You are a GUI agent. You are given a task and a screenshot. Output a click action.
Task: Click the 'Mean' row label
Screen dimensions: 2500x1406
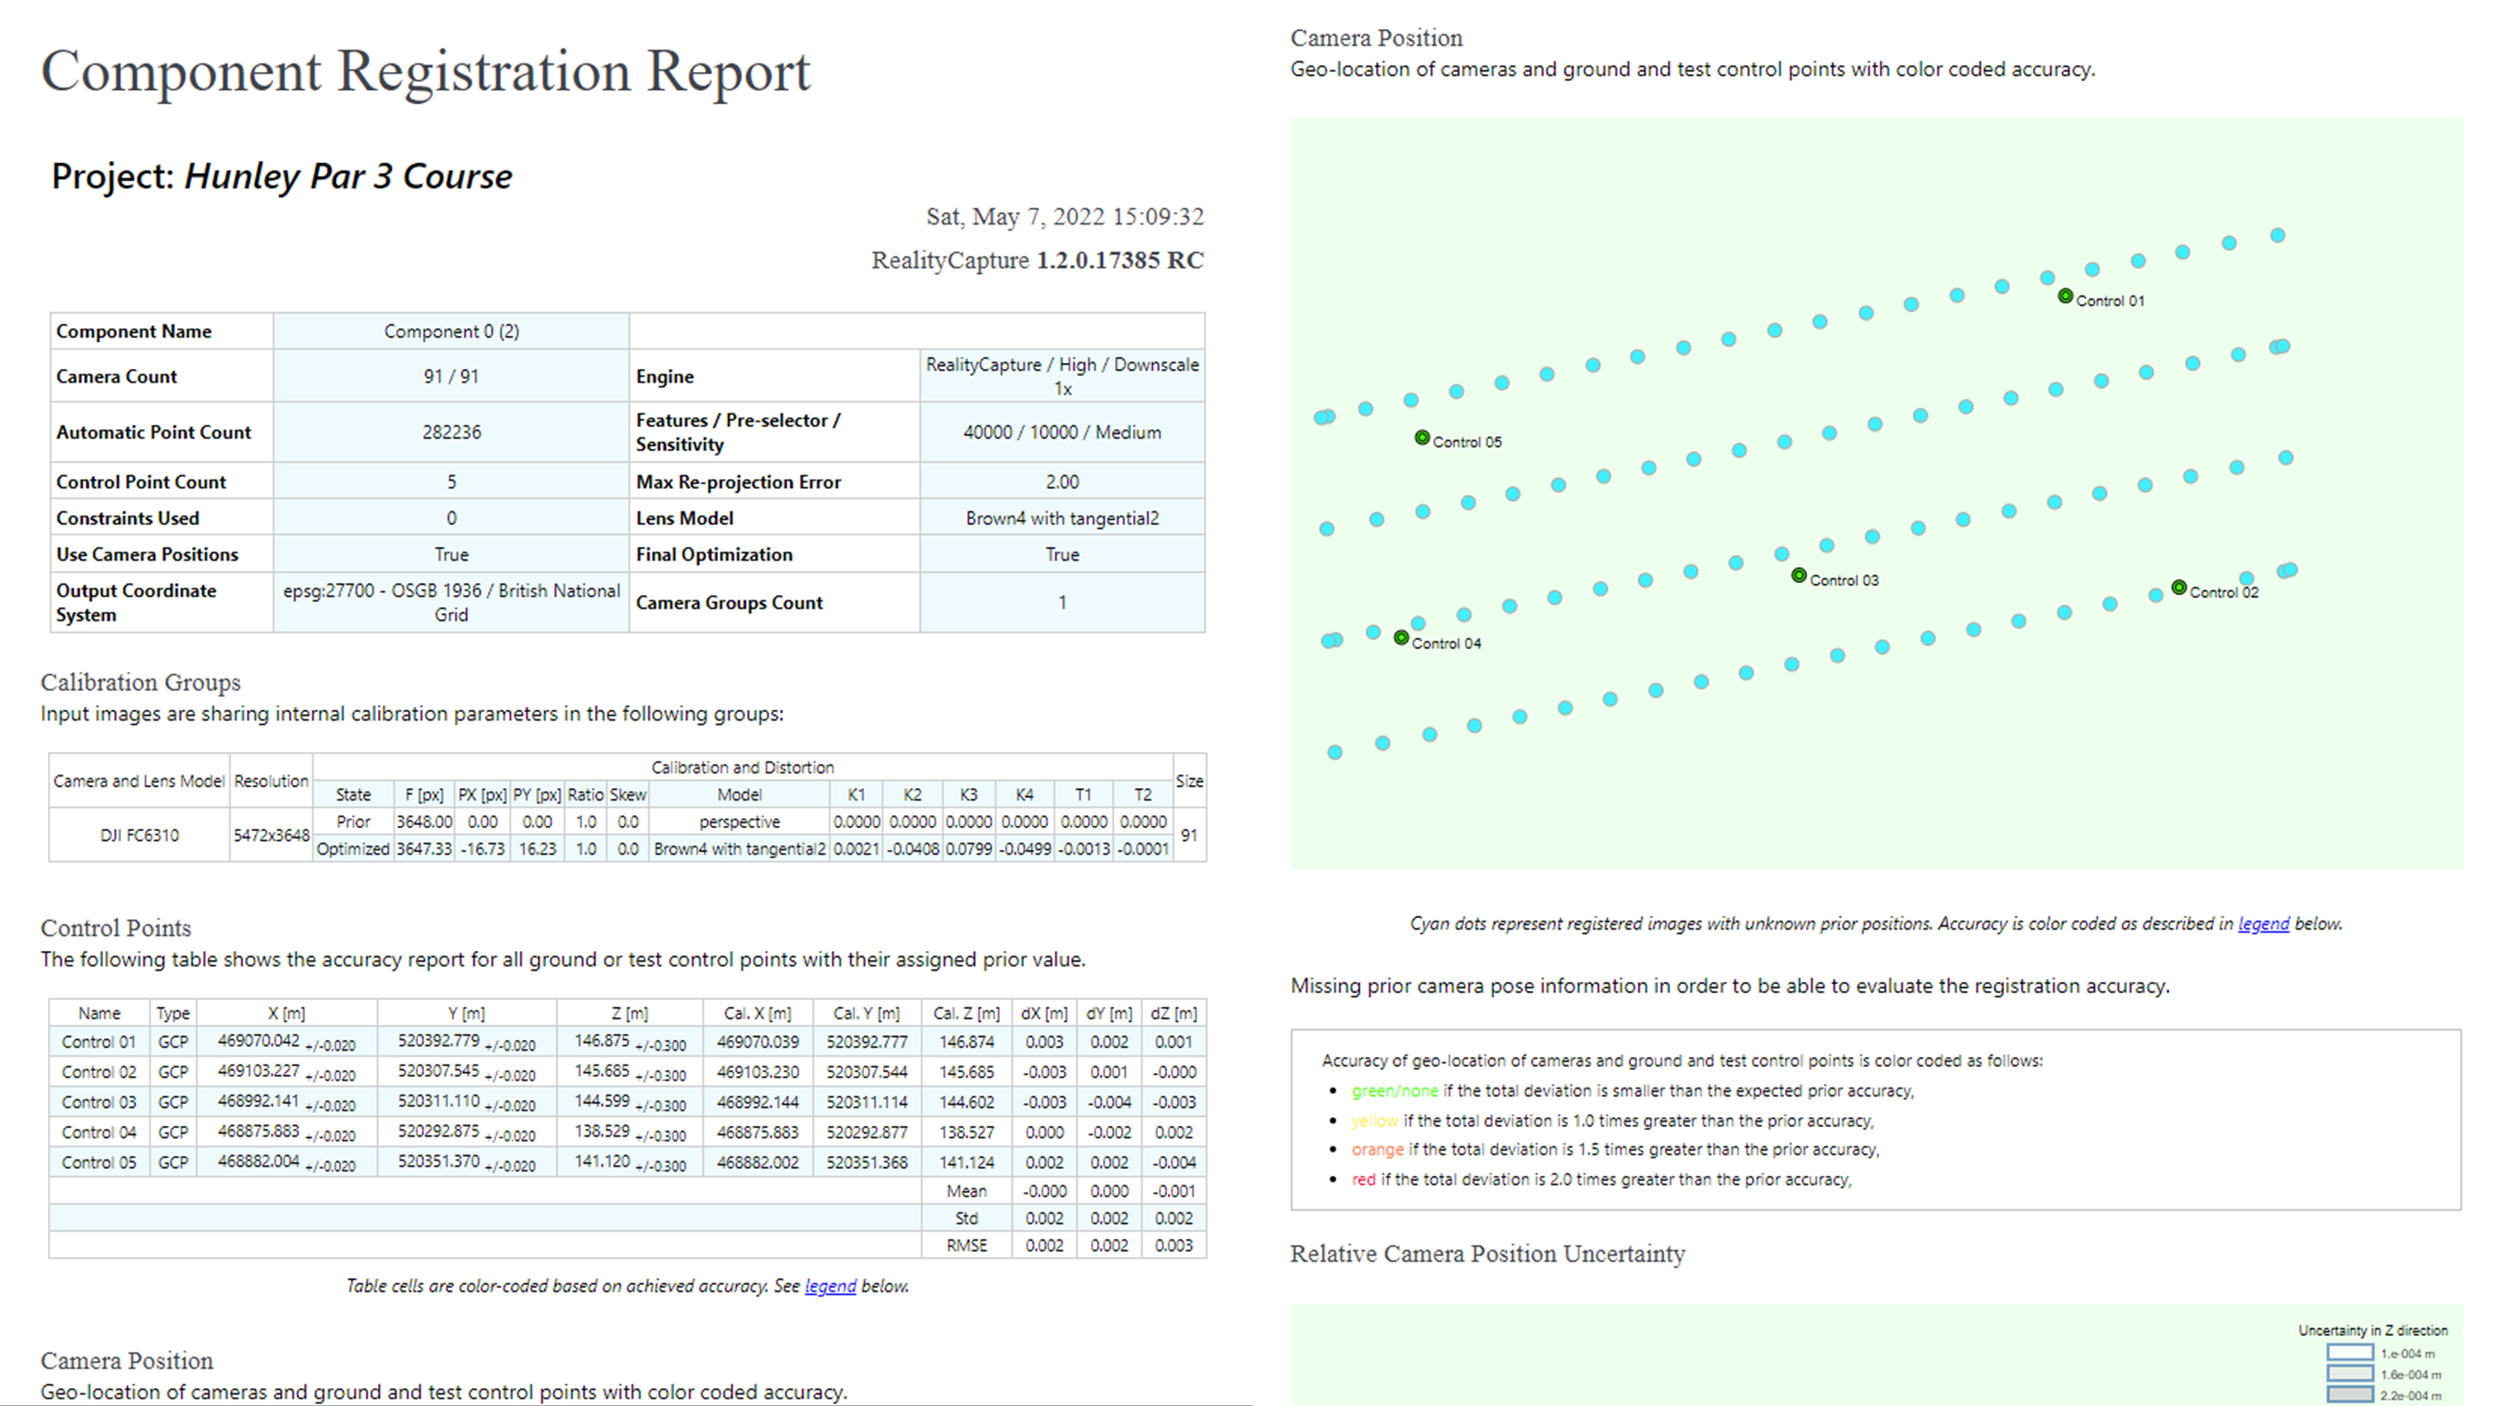[967, 1191]
